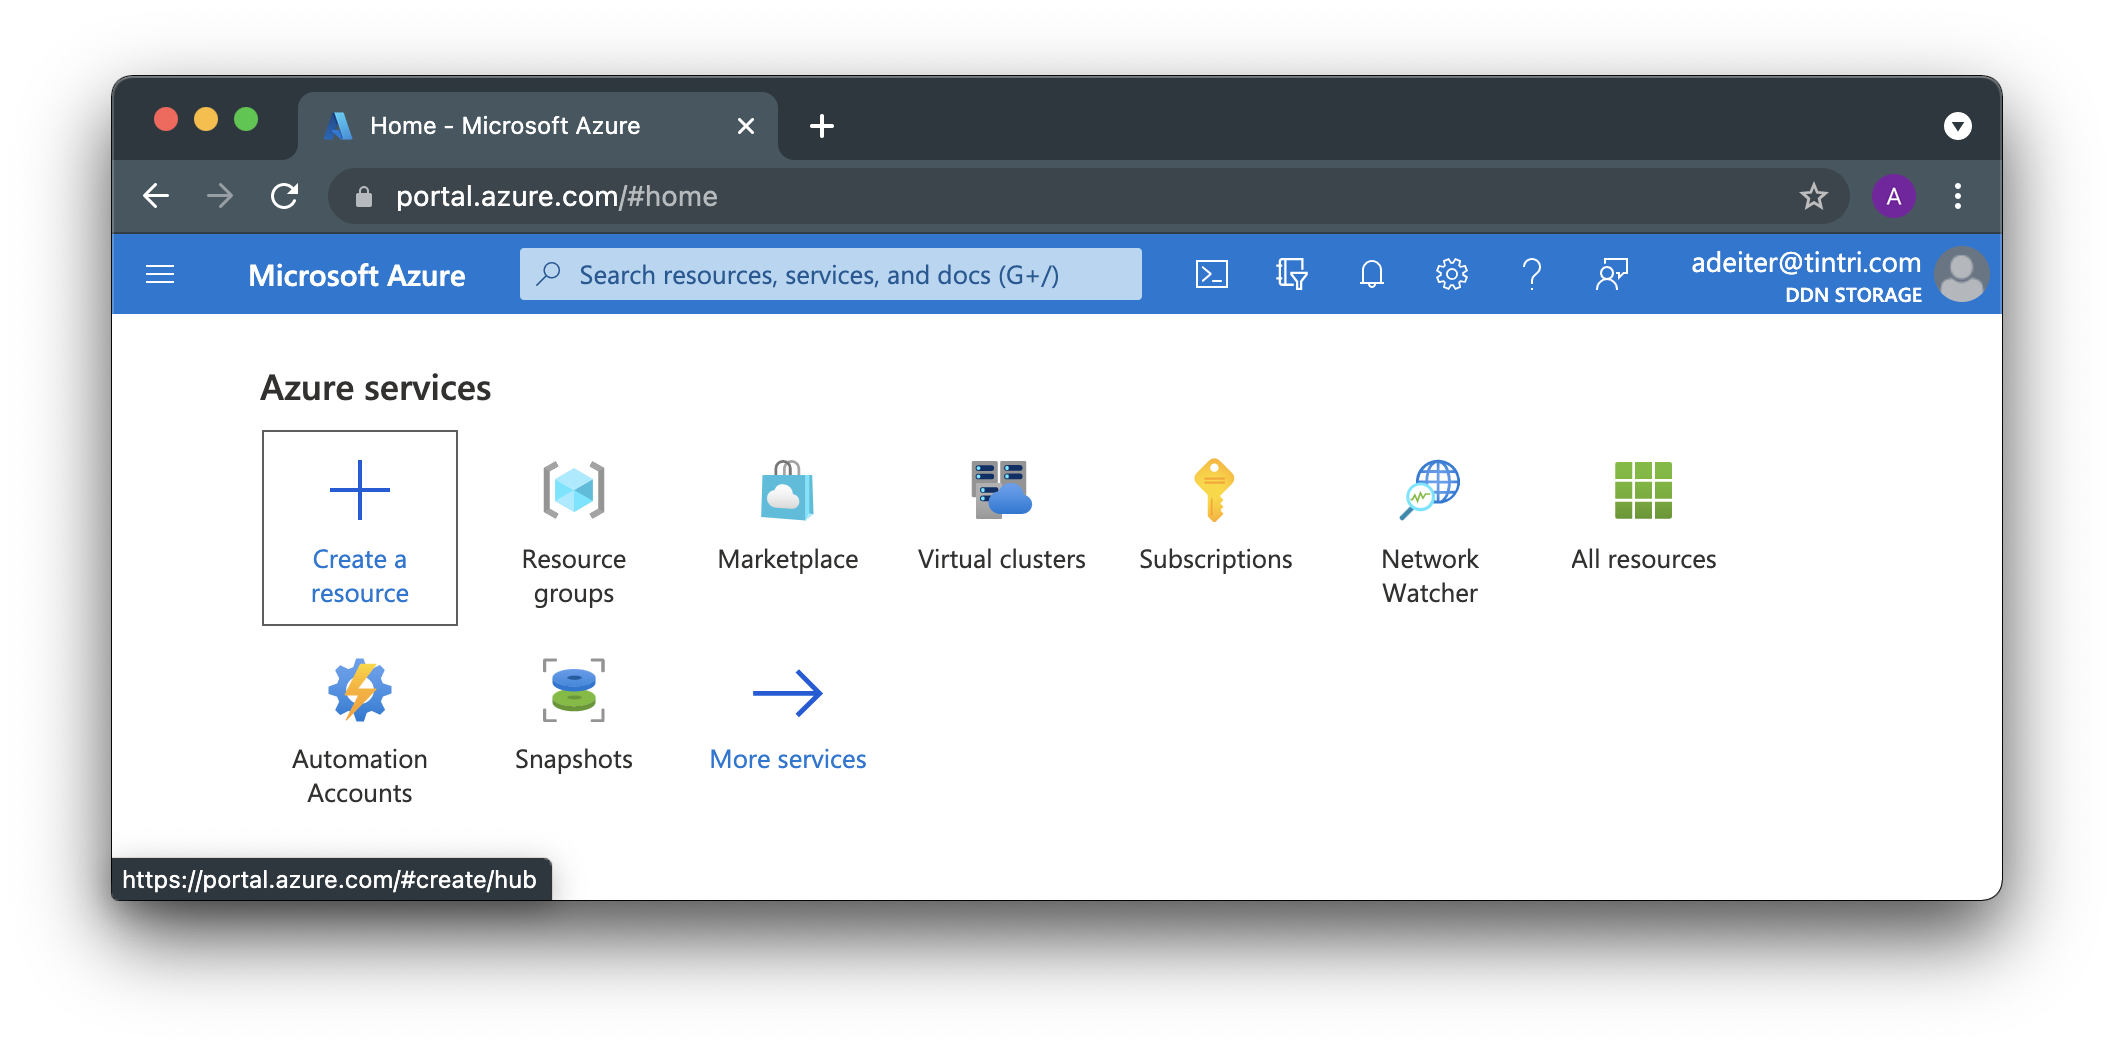The width and height of the screenshot is (2114, 1048).
Task: Click the More services link
Action: (787, 759)
